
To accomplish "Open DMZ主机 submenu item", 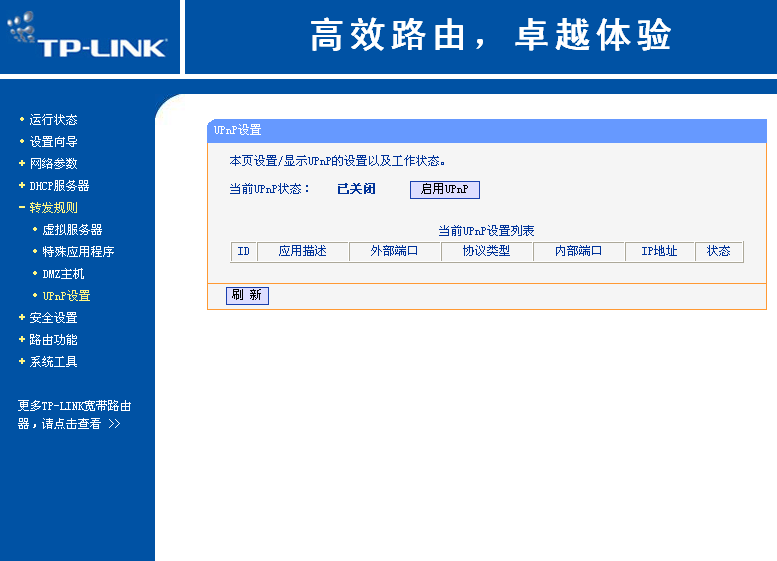I will click(x=63, y=274).
